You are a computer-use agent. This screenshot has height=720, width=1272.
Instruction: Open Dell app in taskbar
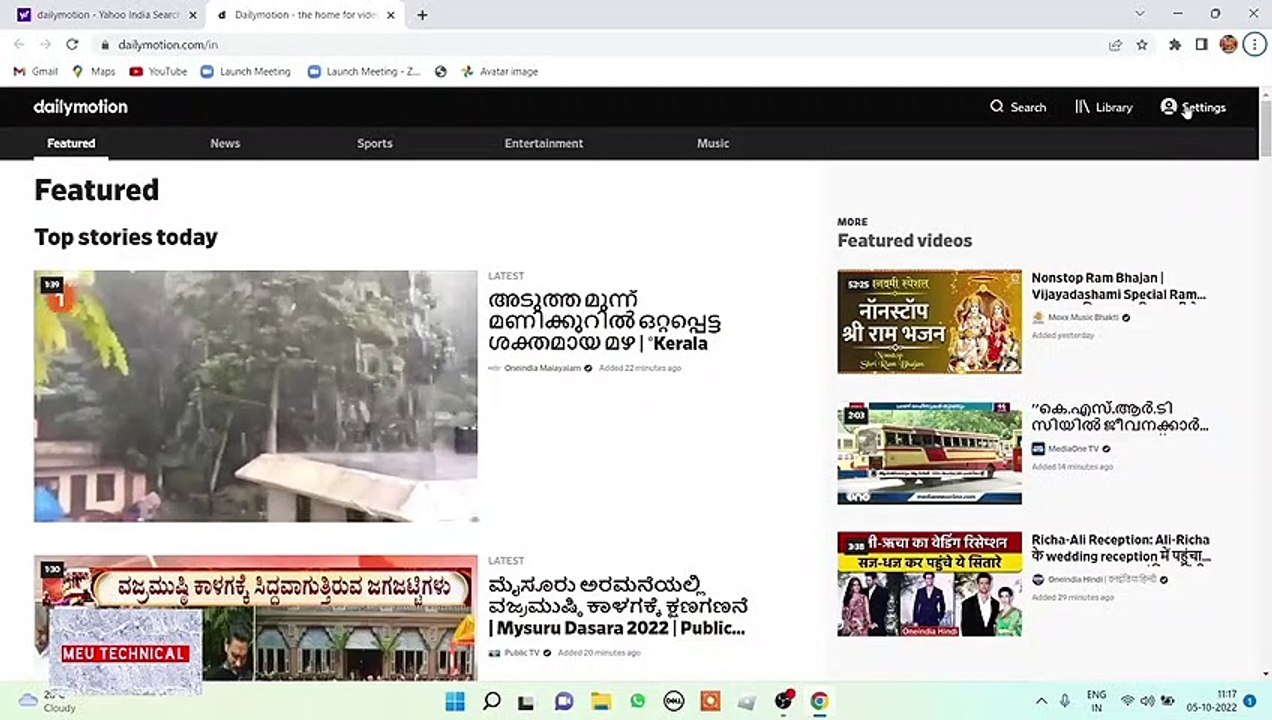(674, 701)
